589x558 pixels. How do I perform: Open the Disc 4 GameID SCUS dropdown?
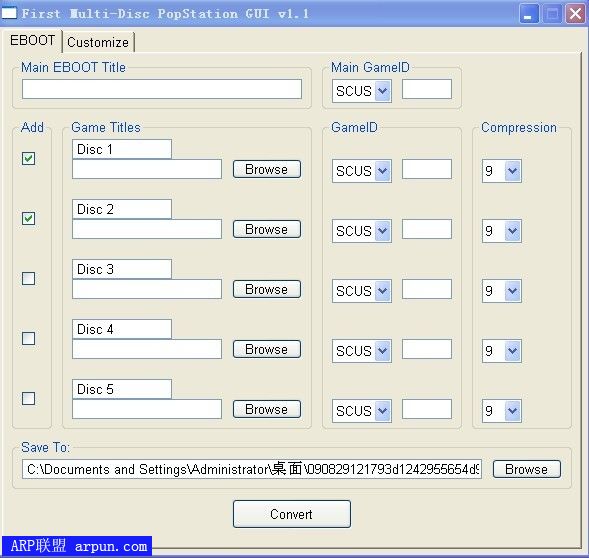click(x=362, y=351)
